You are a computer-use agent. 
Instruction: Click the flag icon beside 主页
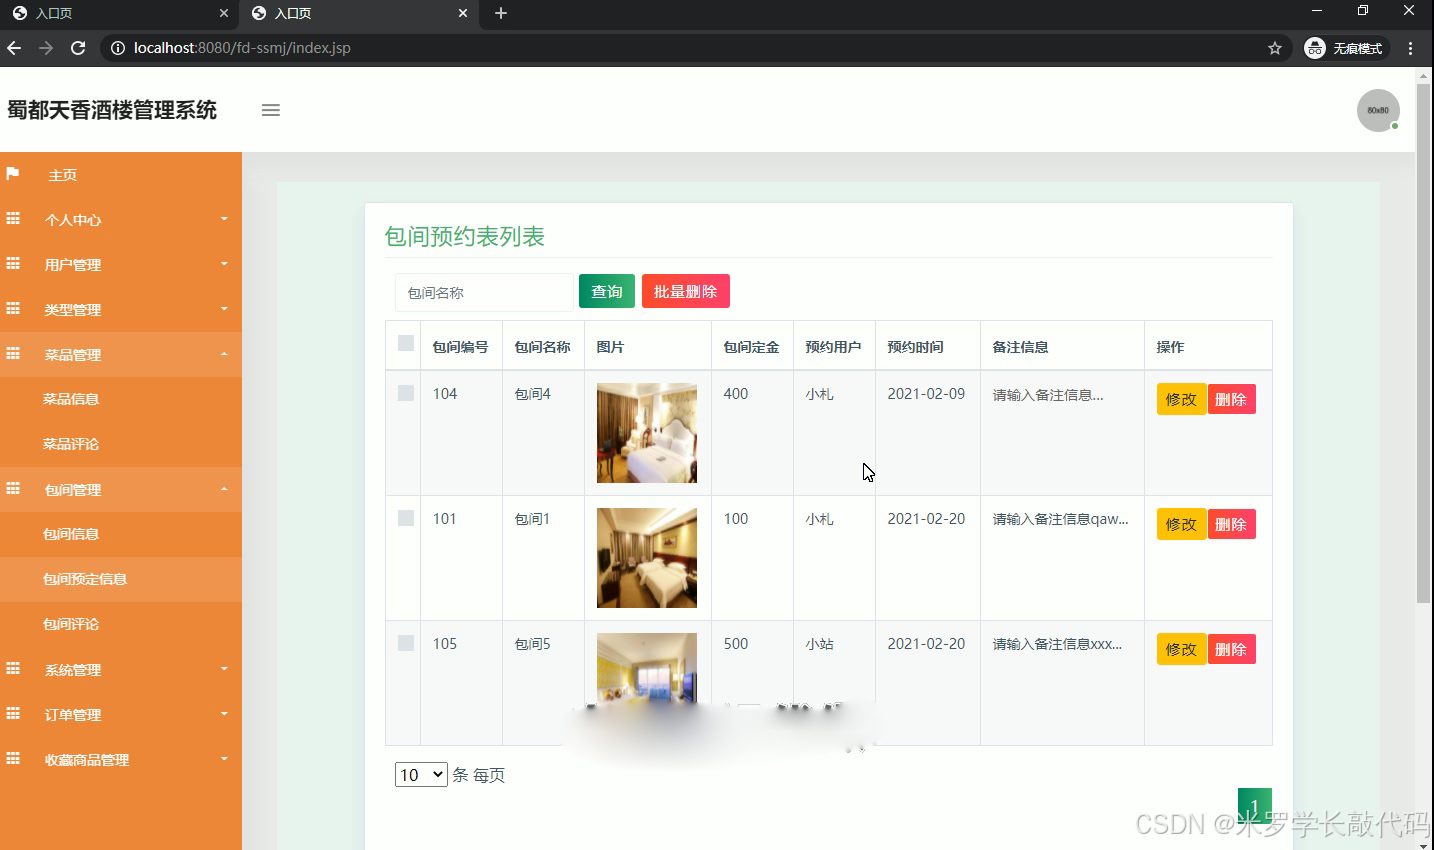click(14, 175)
